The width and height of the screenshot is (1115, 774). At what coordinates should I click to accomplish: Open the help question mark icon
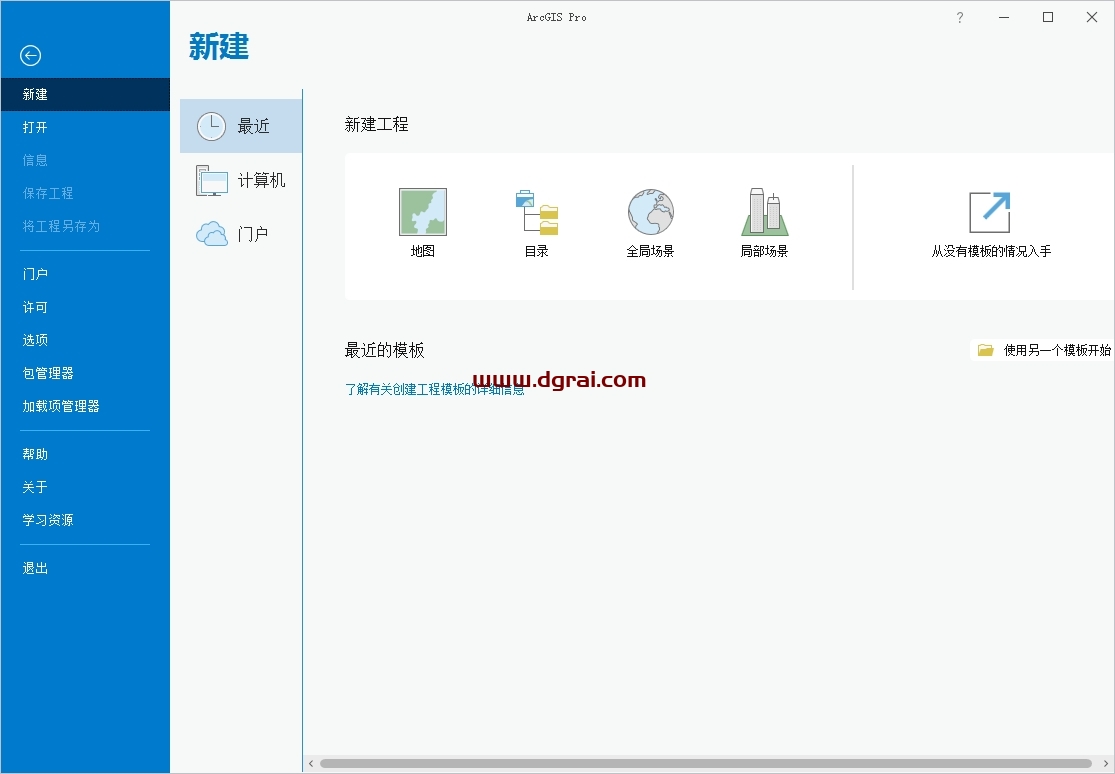[x=960, y=18]
